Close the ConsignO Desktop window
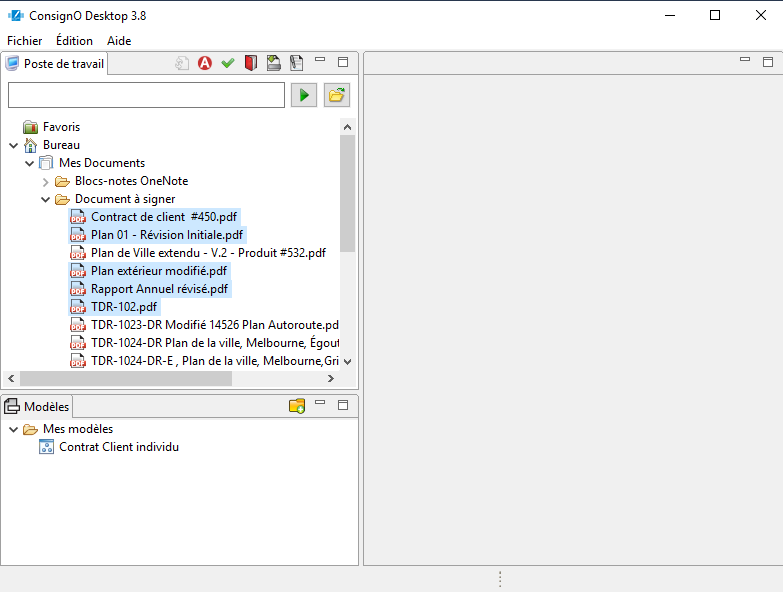The image size is (783, 592). (x=761, y=15)
